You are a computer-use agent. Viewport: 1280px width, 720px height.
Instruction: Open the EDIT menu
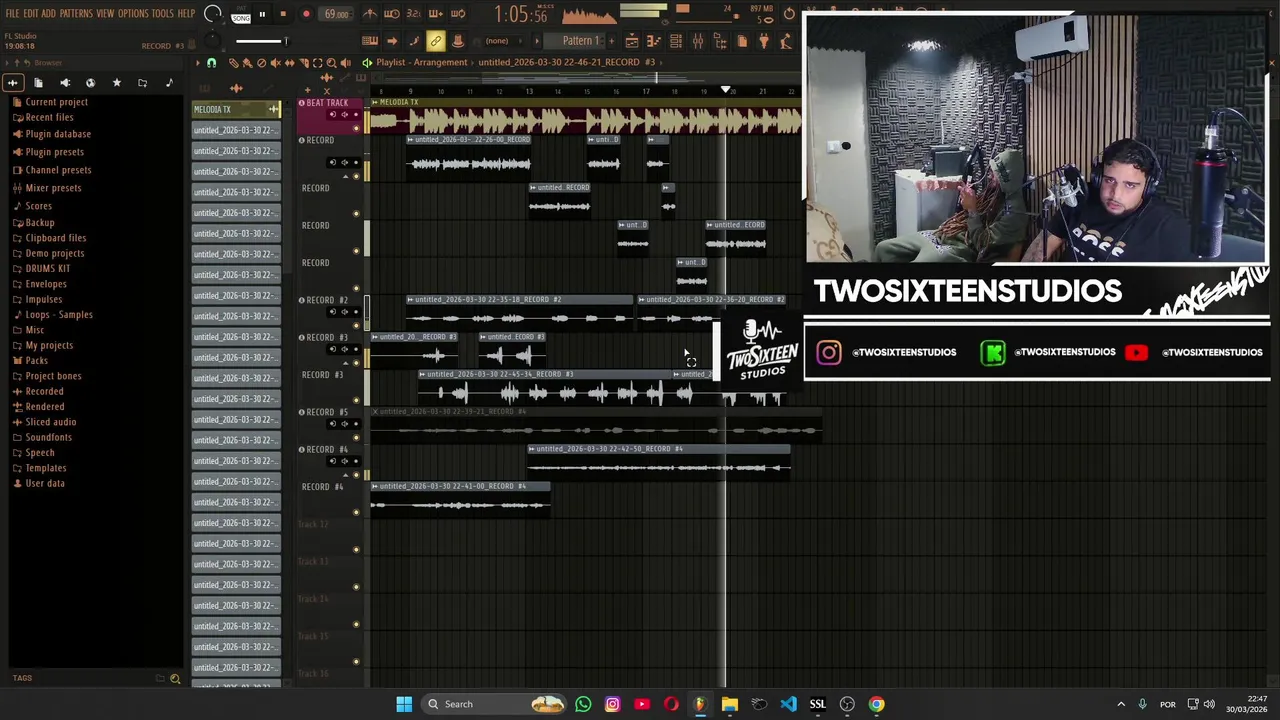click(31, 14)
